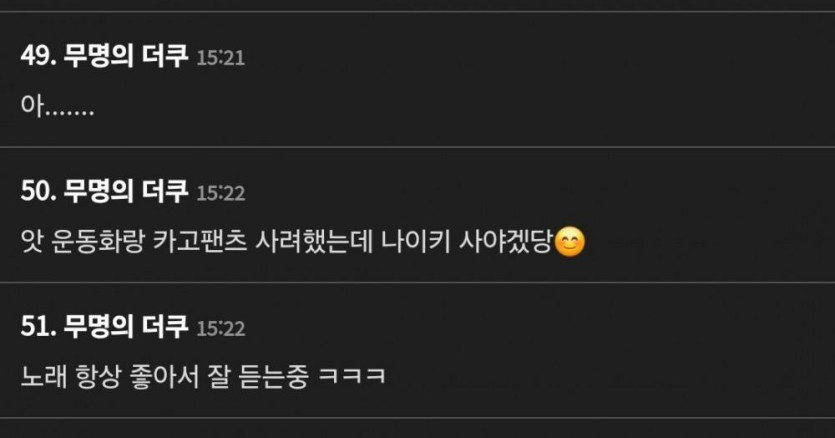Click the word 나이키 in comment 50
Image resolution: width=835 pixels, height=438 pixels.
tap(415, 242)
